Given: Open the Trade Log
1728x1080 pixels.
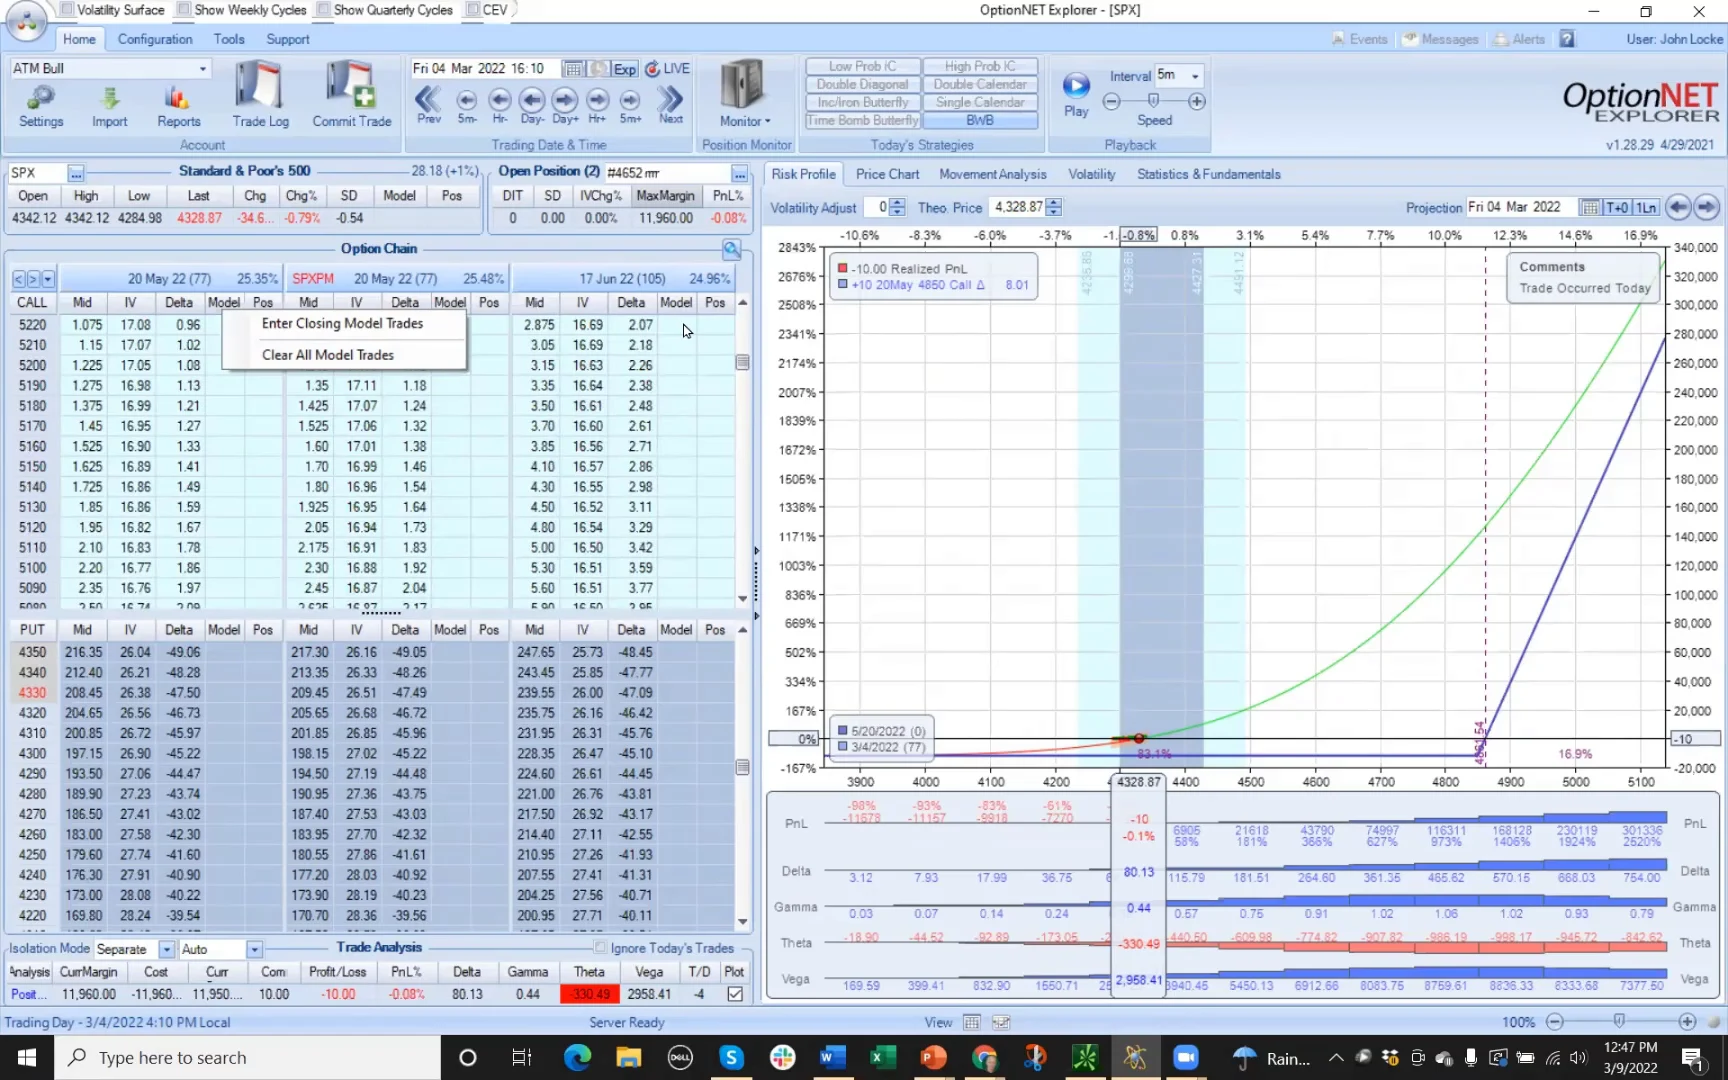Looking at the screenshot, I should 260,95.
